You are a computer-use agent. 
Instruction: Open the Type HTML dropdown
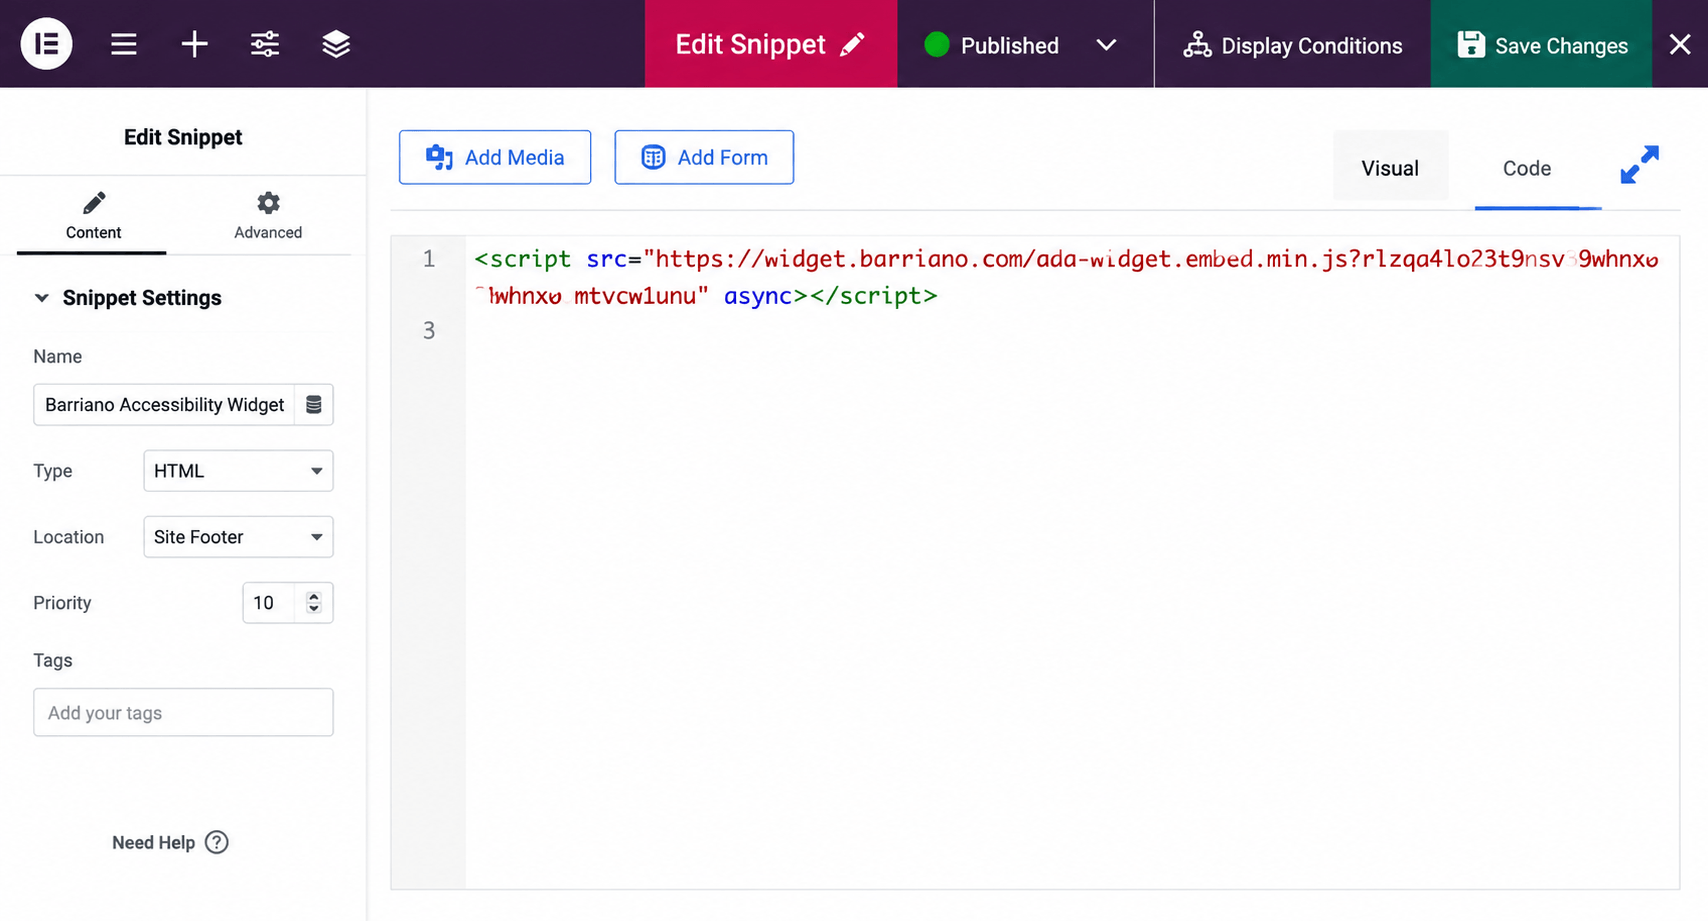click(238, 471)
